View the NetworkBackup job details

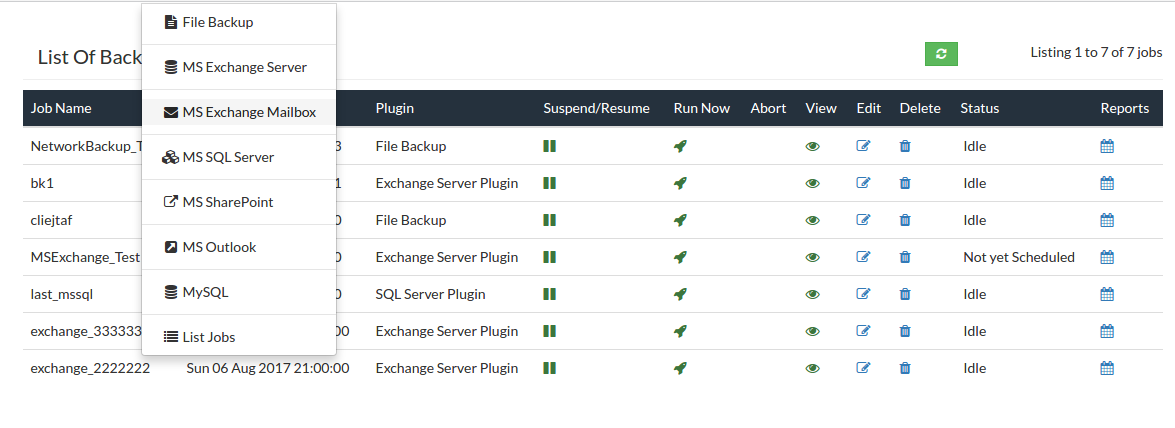click(812, 146)
